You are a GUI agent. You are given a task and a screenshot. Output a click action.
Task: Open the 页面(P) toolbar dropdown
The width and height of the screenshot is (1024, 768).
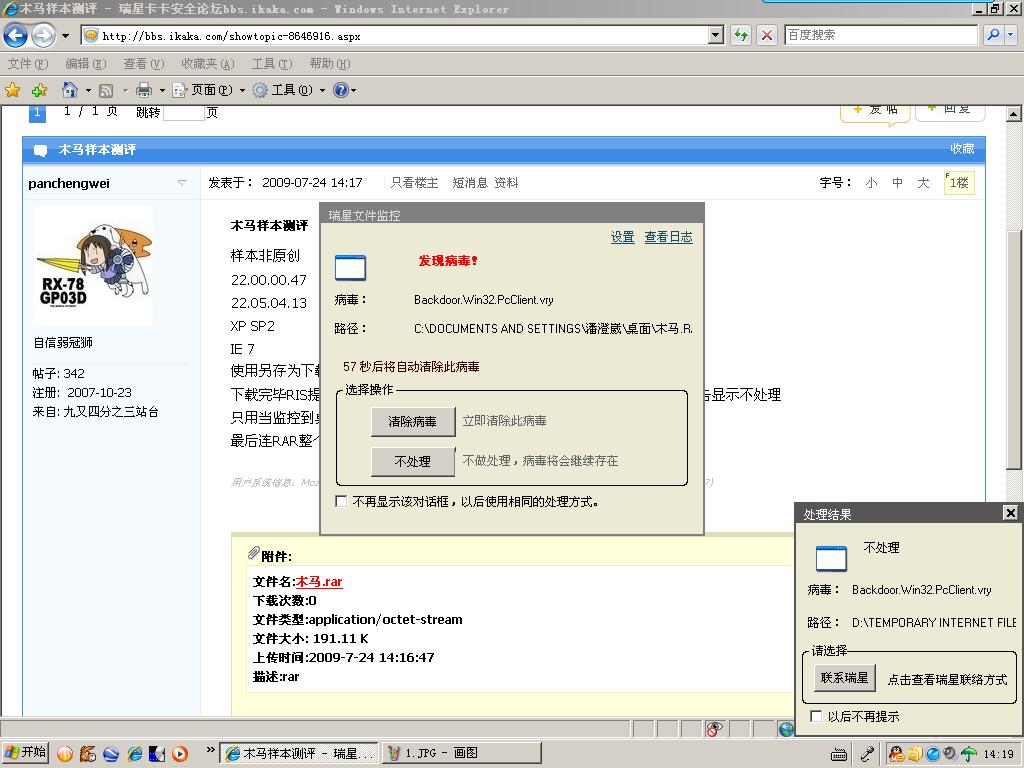coord(208,90)
